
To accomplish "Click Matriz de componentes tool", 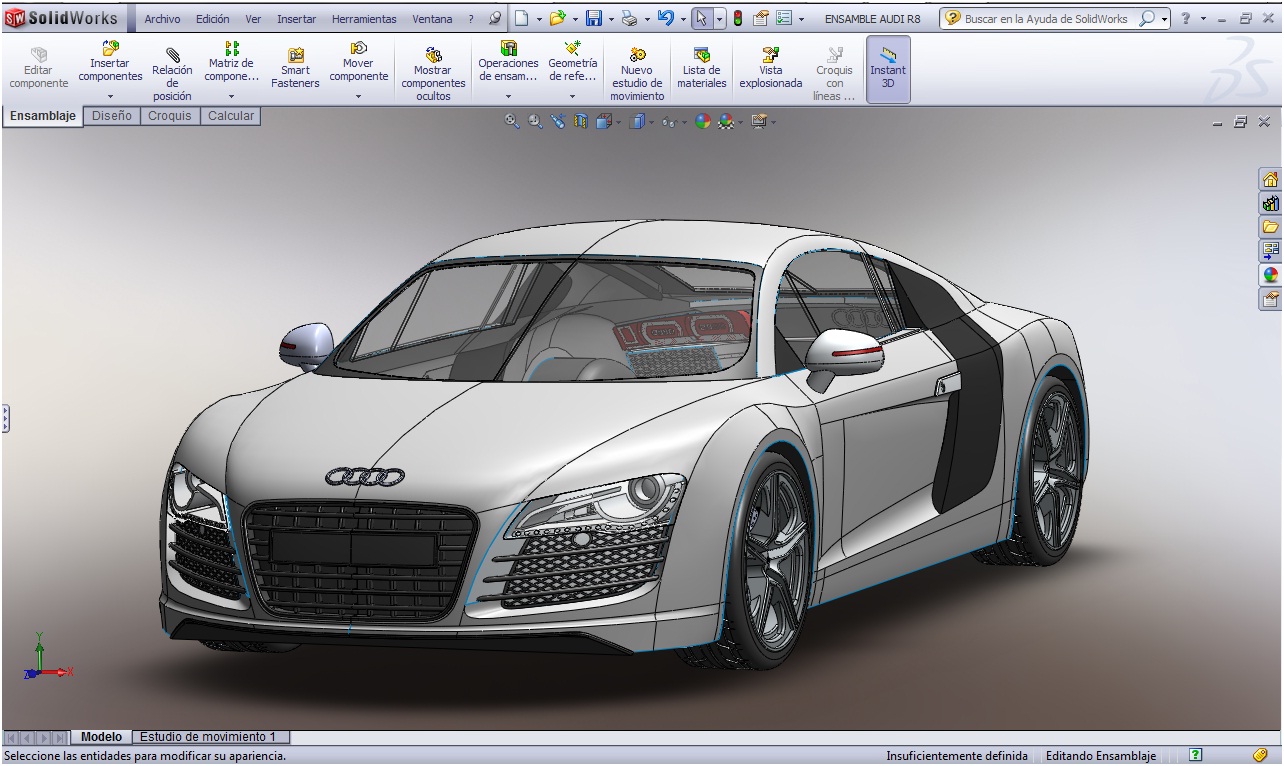I will pyautogui.click(x=231, y=62).
